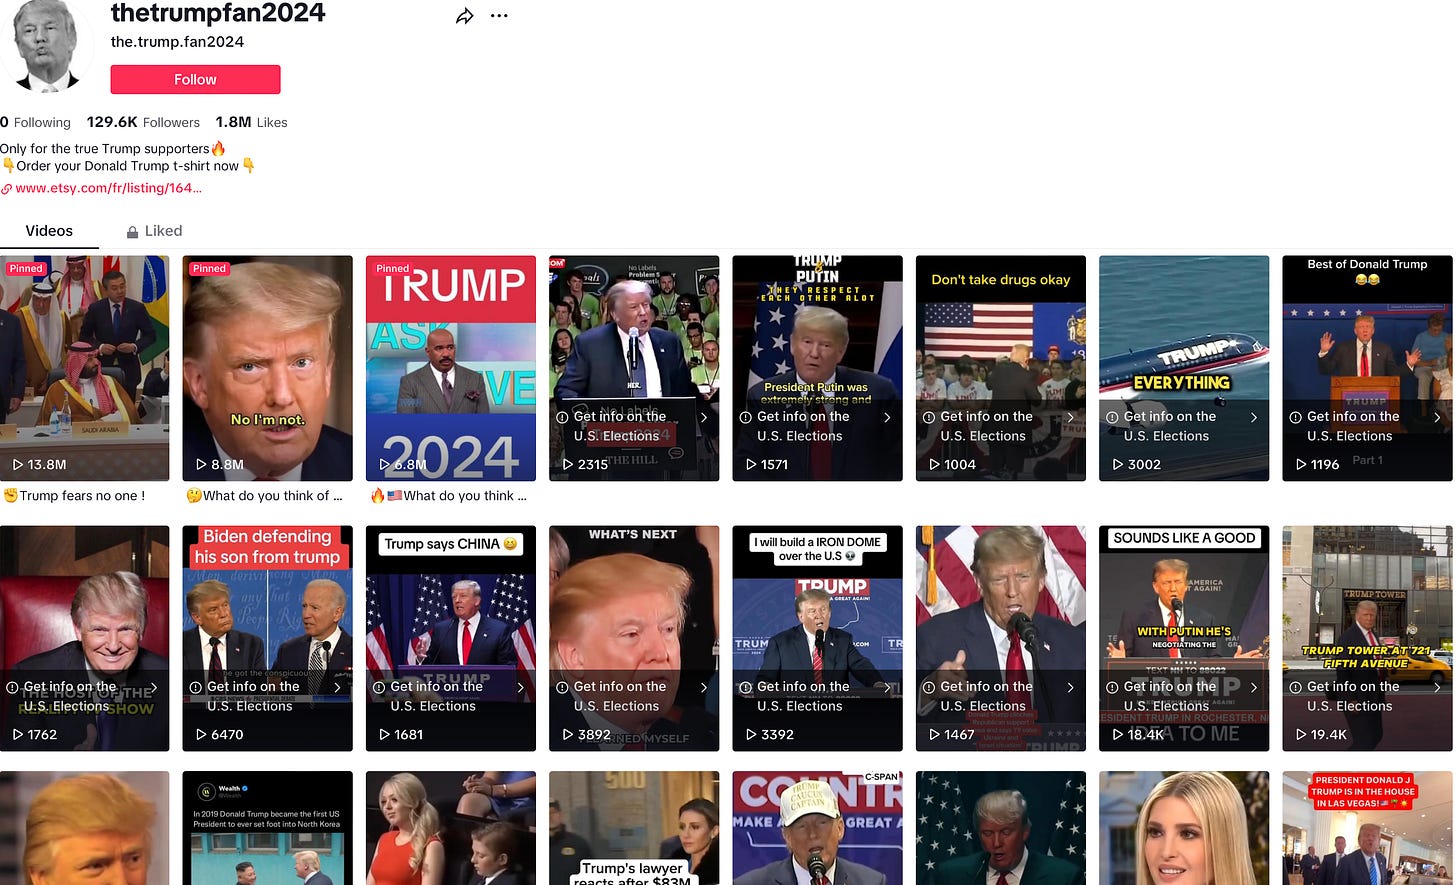Expand elections info chevron on 3002-view video
The height and width of the screenshot is (885, 1456).
(1254, 418)
